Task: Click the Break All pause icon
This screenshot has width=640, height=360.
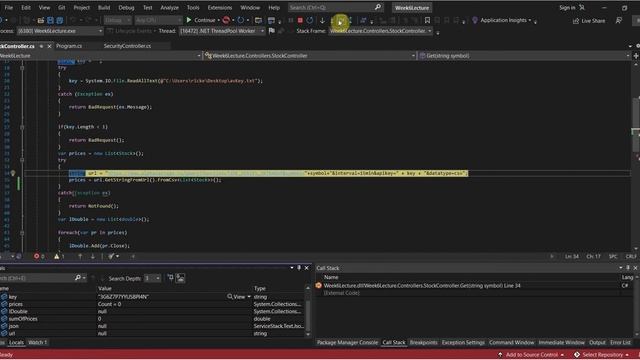Action: pos(291,20)
